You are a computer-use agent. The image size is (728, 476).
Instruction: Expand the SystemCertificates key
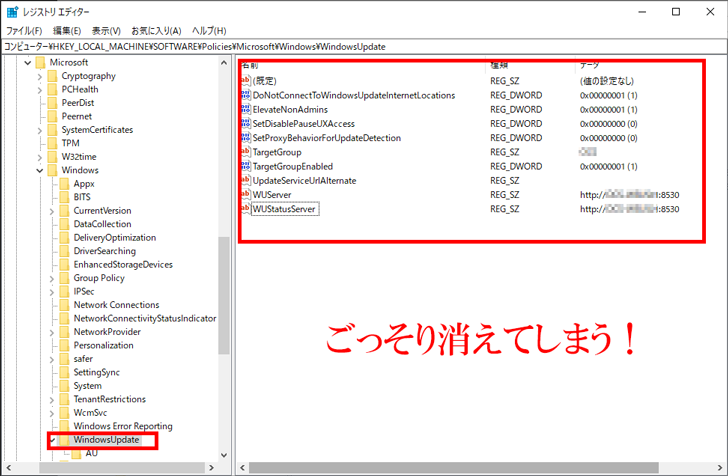tap(40, 130)
